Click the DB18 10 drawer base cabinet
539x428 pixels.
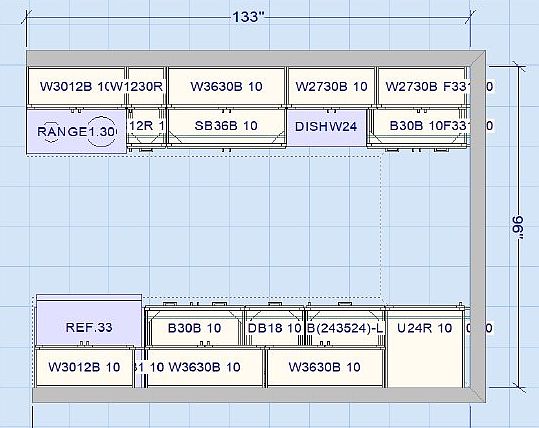(274, 327)
